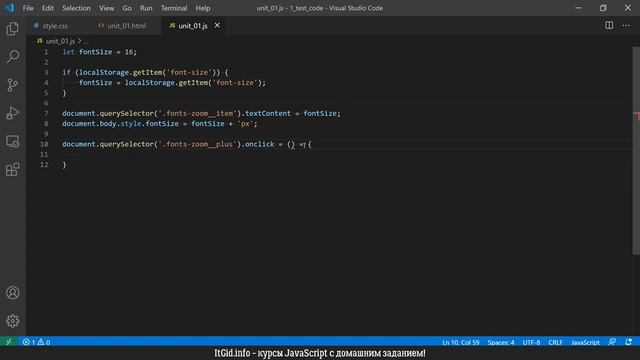Click line number 10 in gutter

click(x=44, y=144)
